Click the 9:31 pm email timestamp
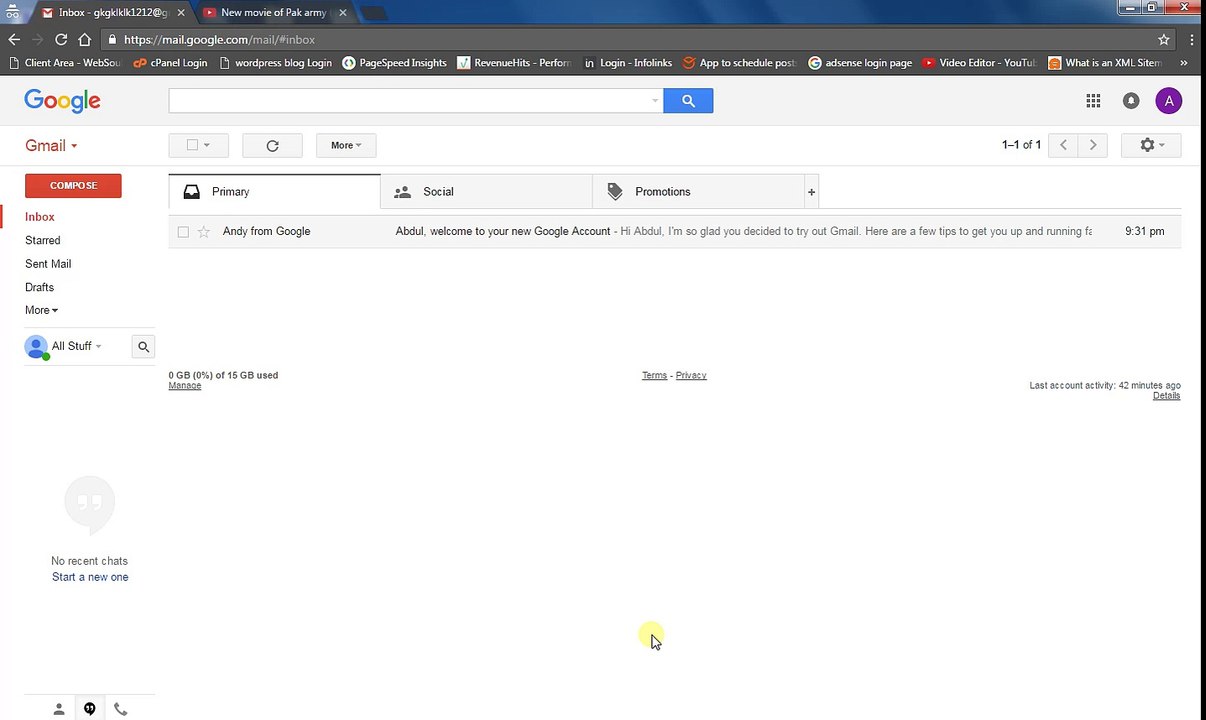 [x=1144, y=231]
